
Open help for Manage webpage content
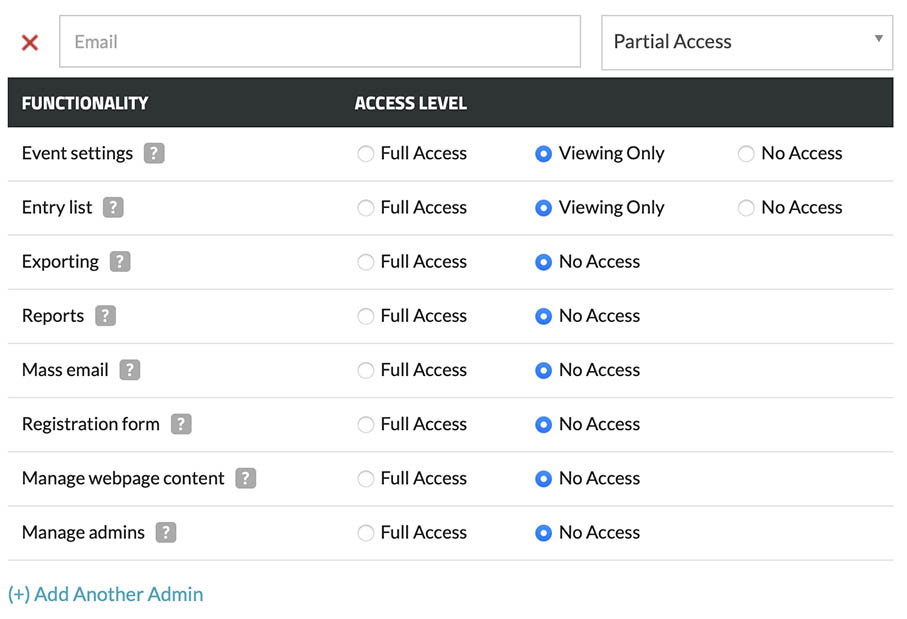[245, 478]
